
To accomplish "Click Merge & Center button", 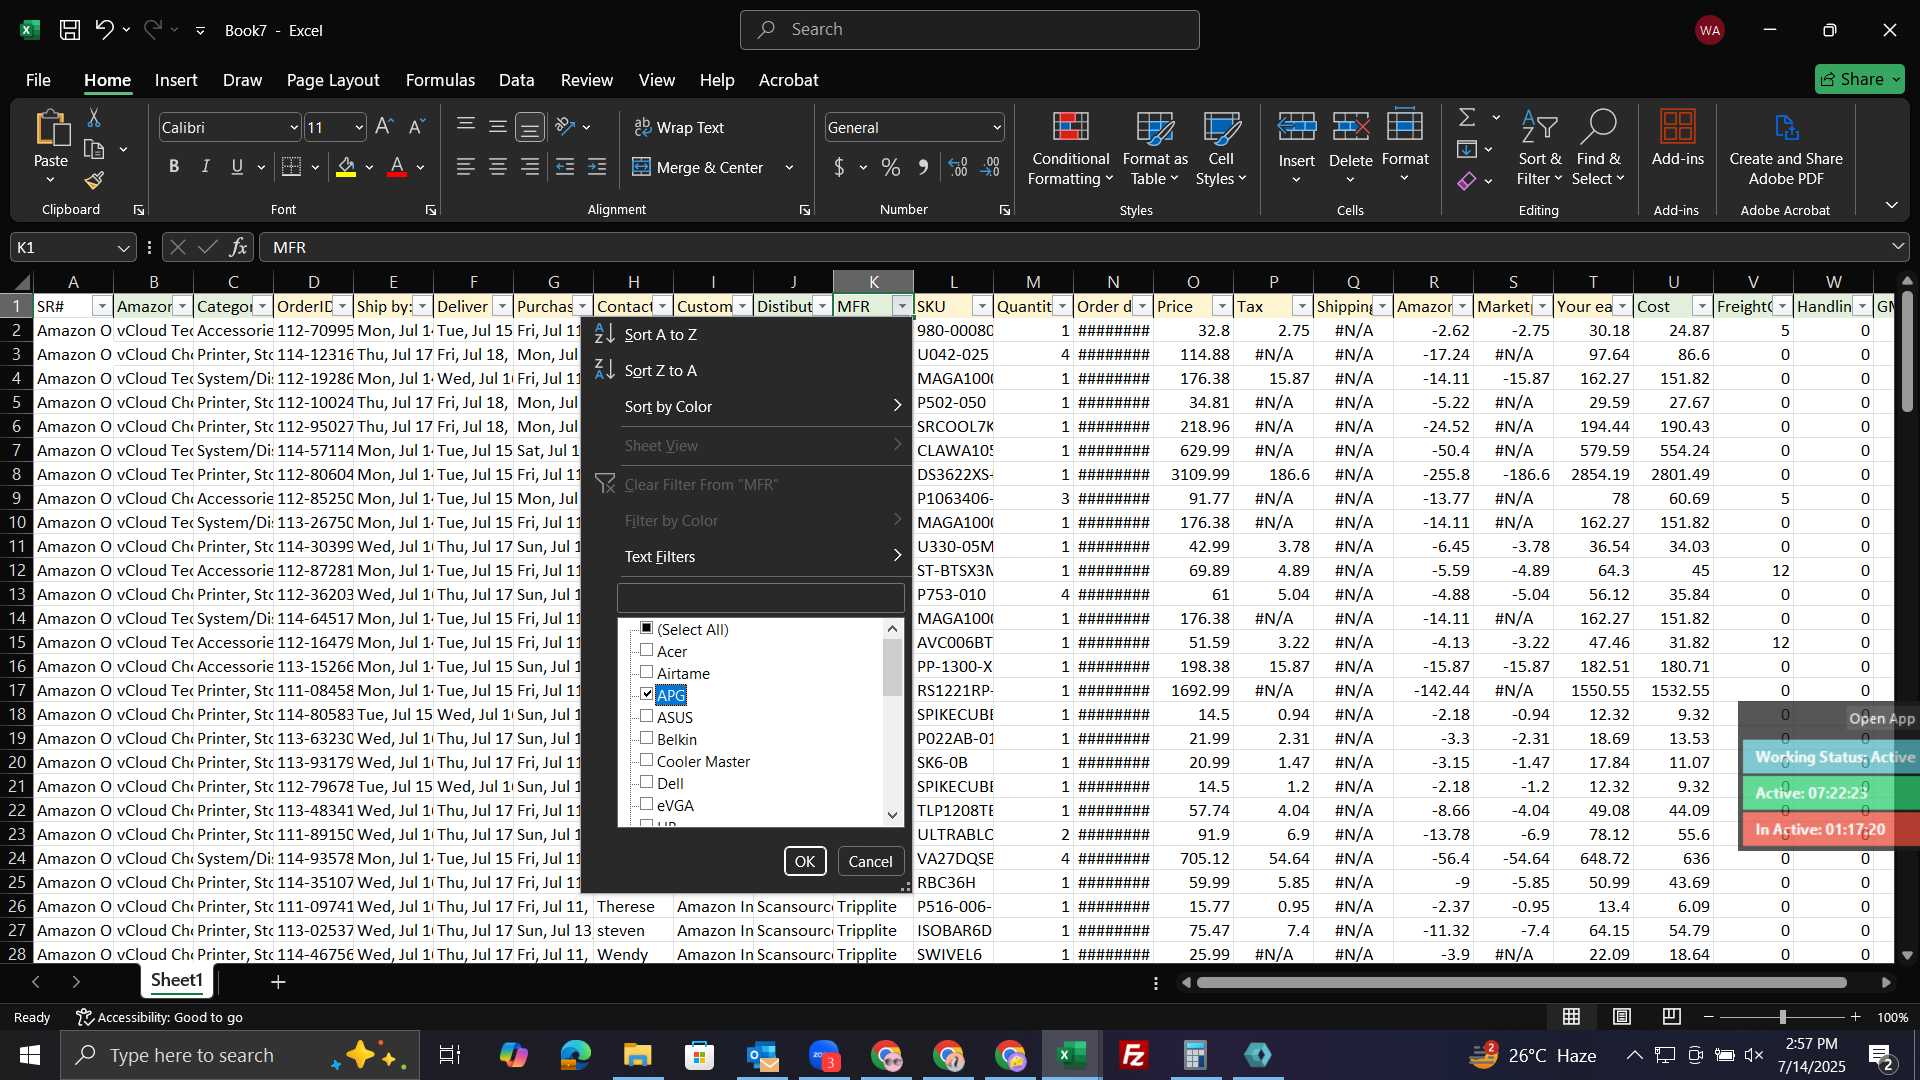I will pyautogui.click(x=699, y=168).
